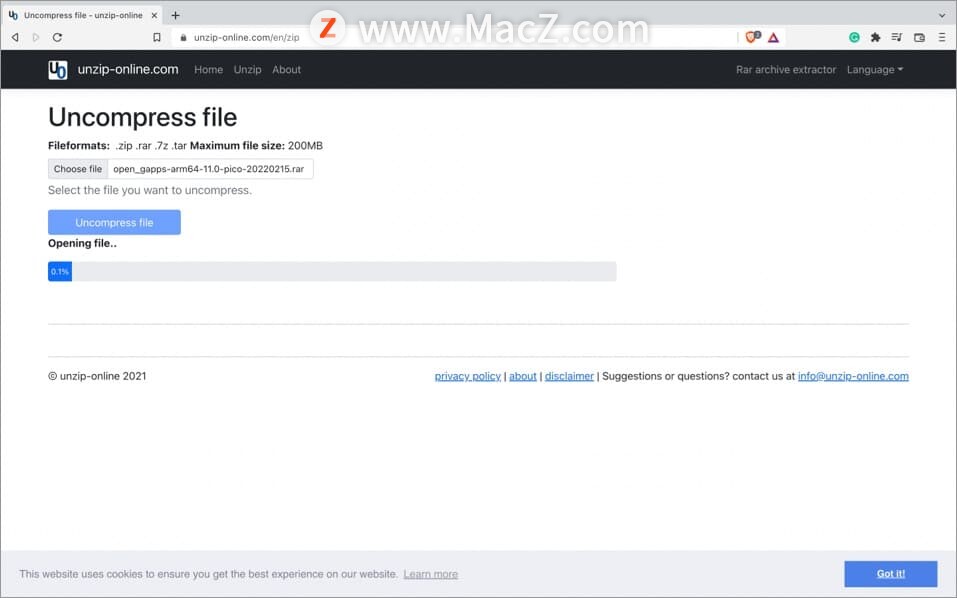Click the unzip-online.com brand name

click(128, 70)
